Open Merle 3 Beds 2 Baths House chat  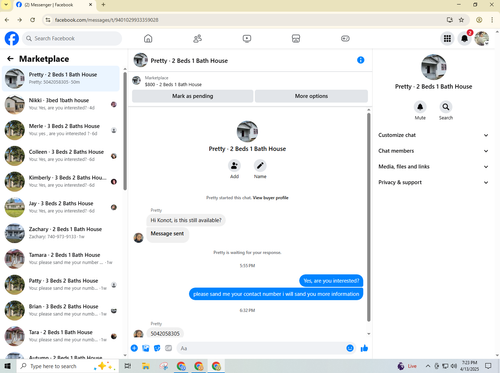click(x=61, y=130)
